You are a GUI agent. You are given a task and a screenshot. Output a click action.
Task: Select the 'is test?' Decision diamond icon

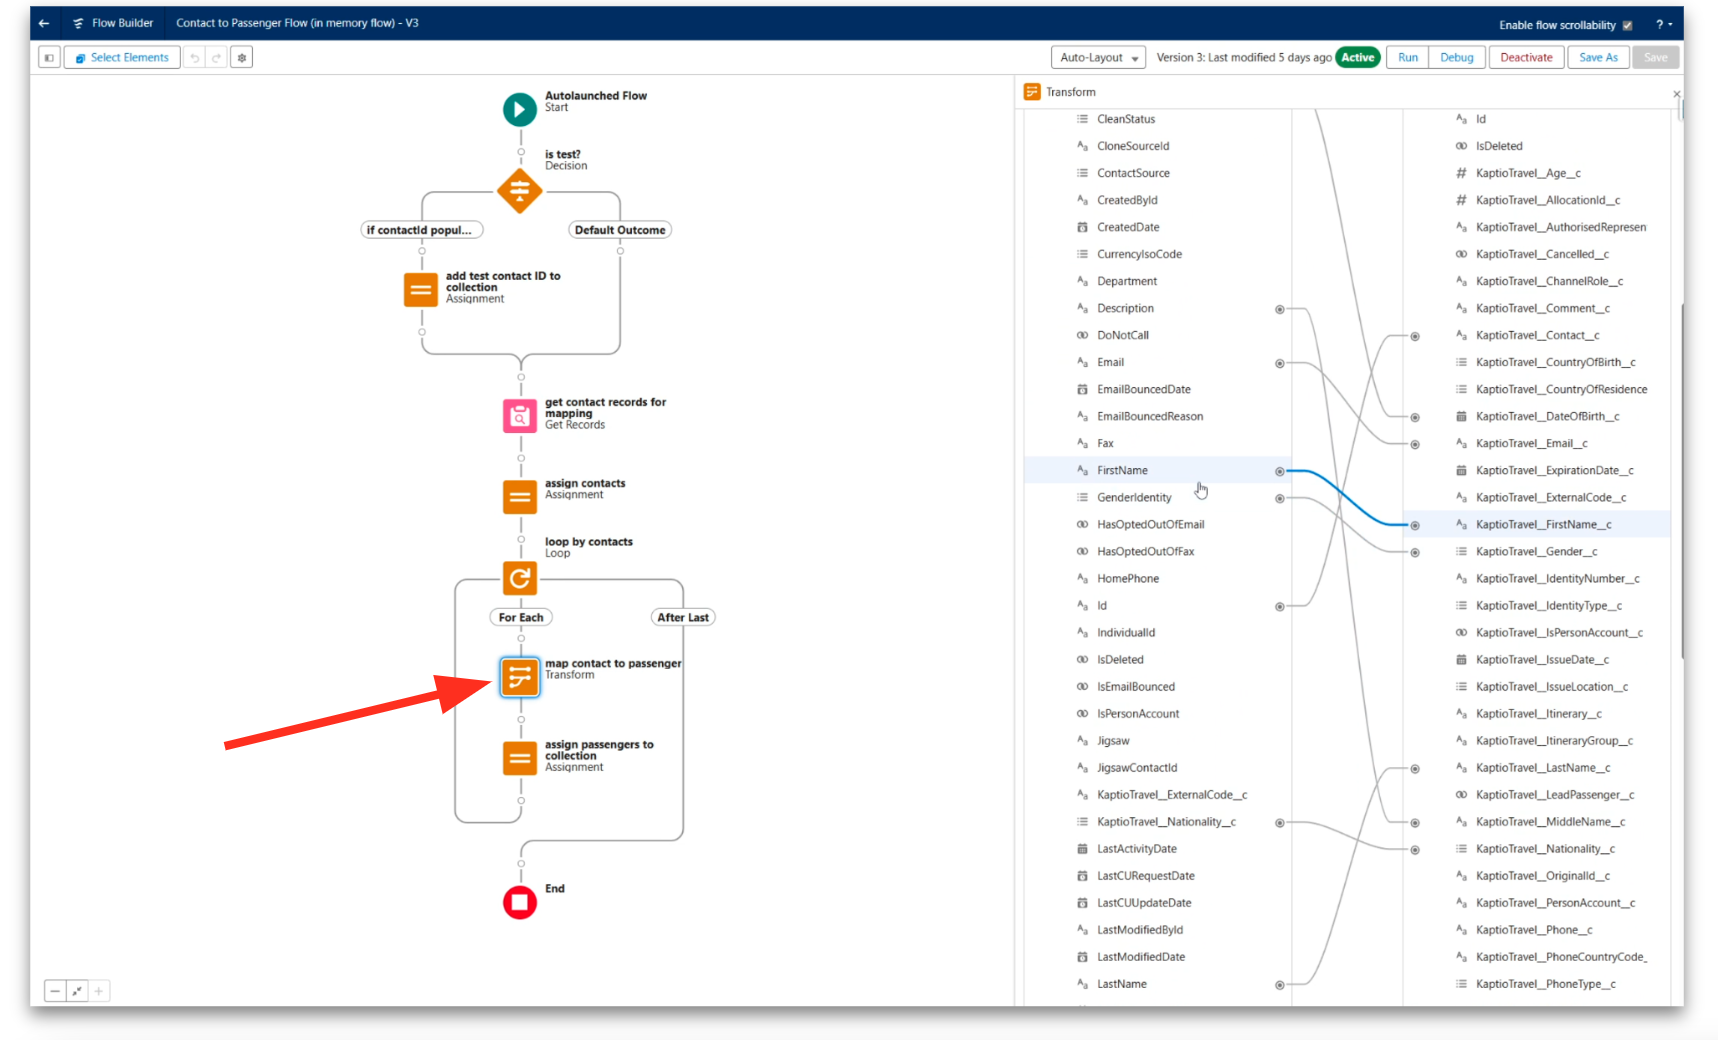coord(519,190)
